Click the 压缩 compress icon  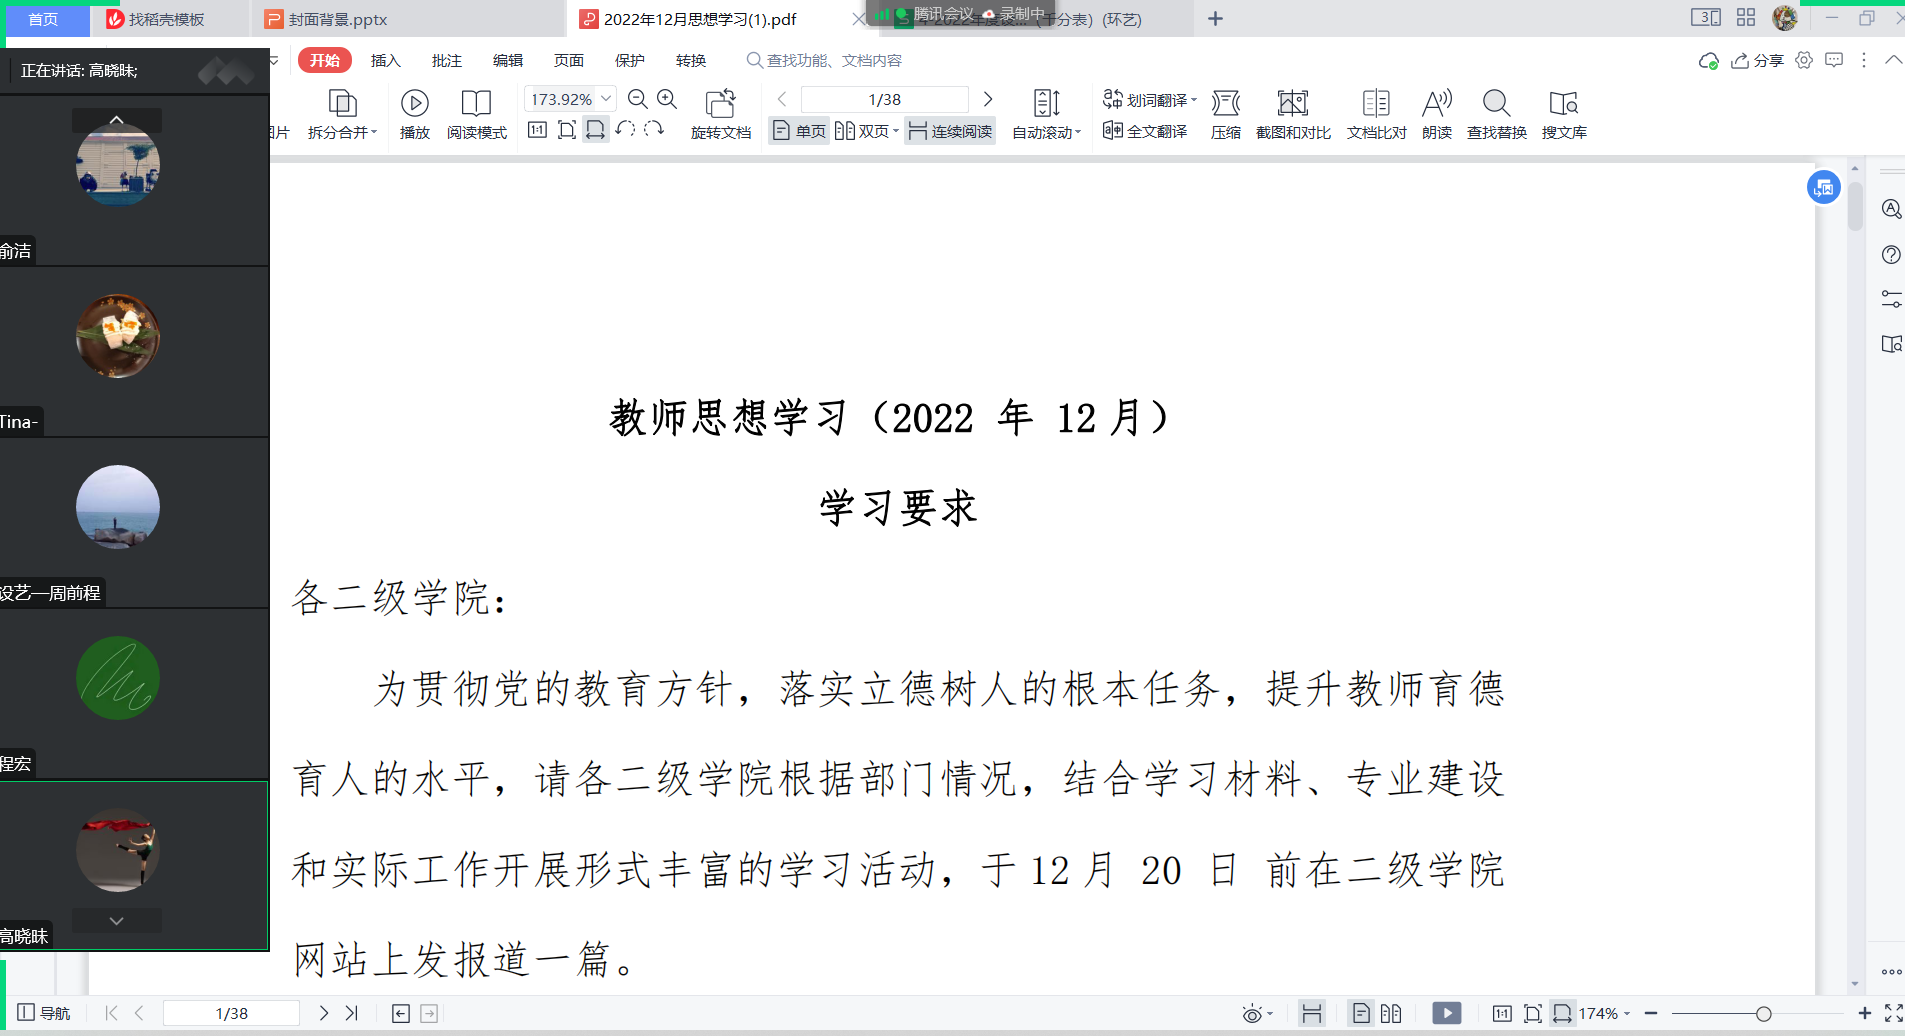(x=1225, y=104)
